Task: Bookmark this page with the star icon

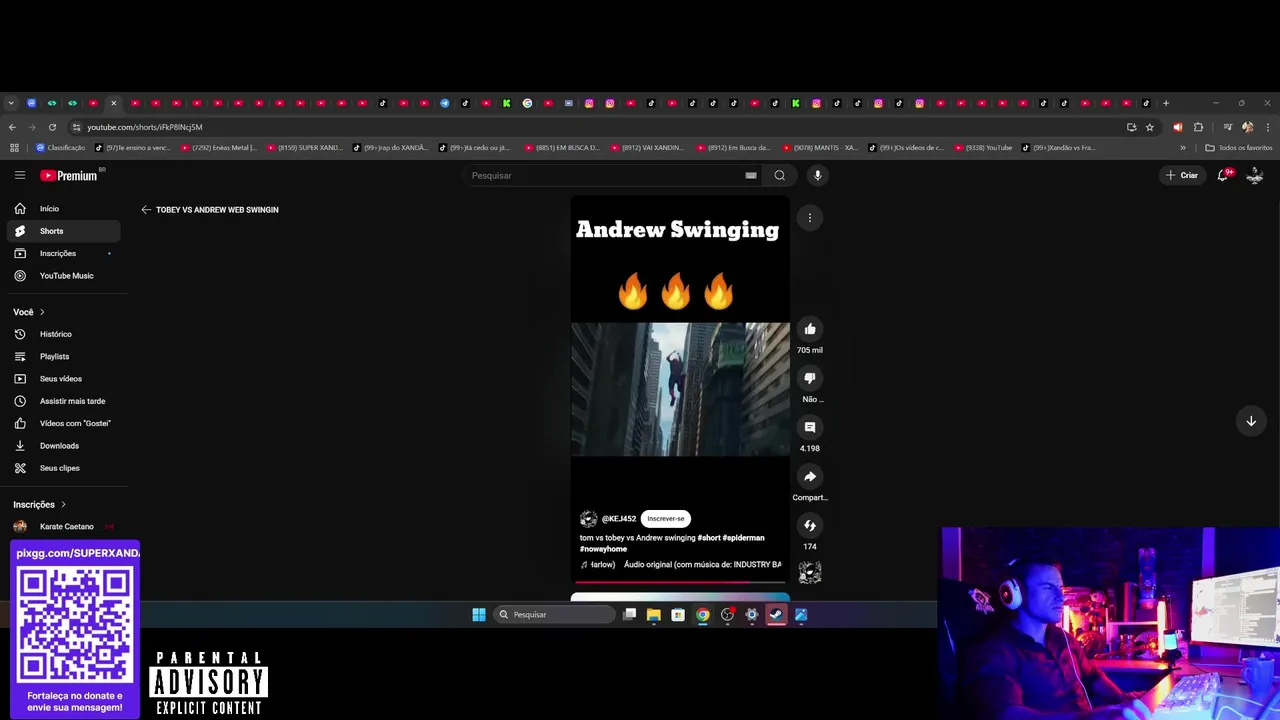Action: [1150, 127]
